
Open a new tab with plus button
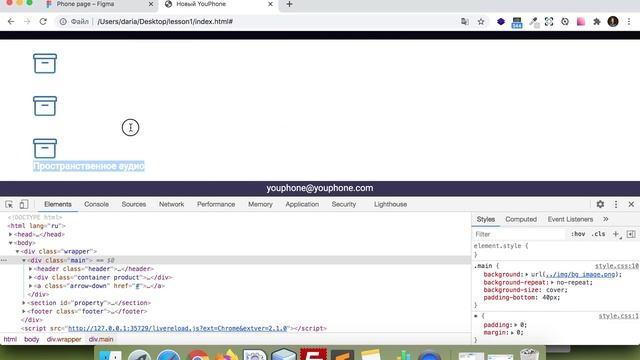289,4
